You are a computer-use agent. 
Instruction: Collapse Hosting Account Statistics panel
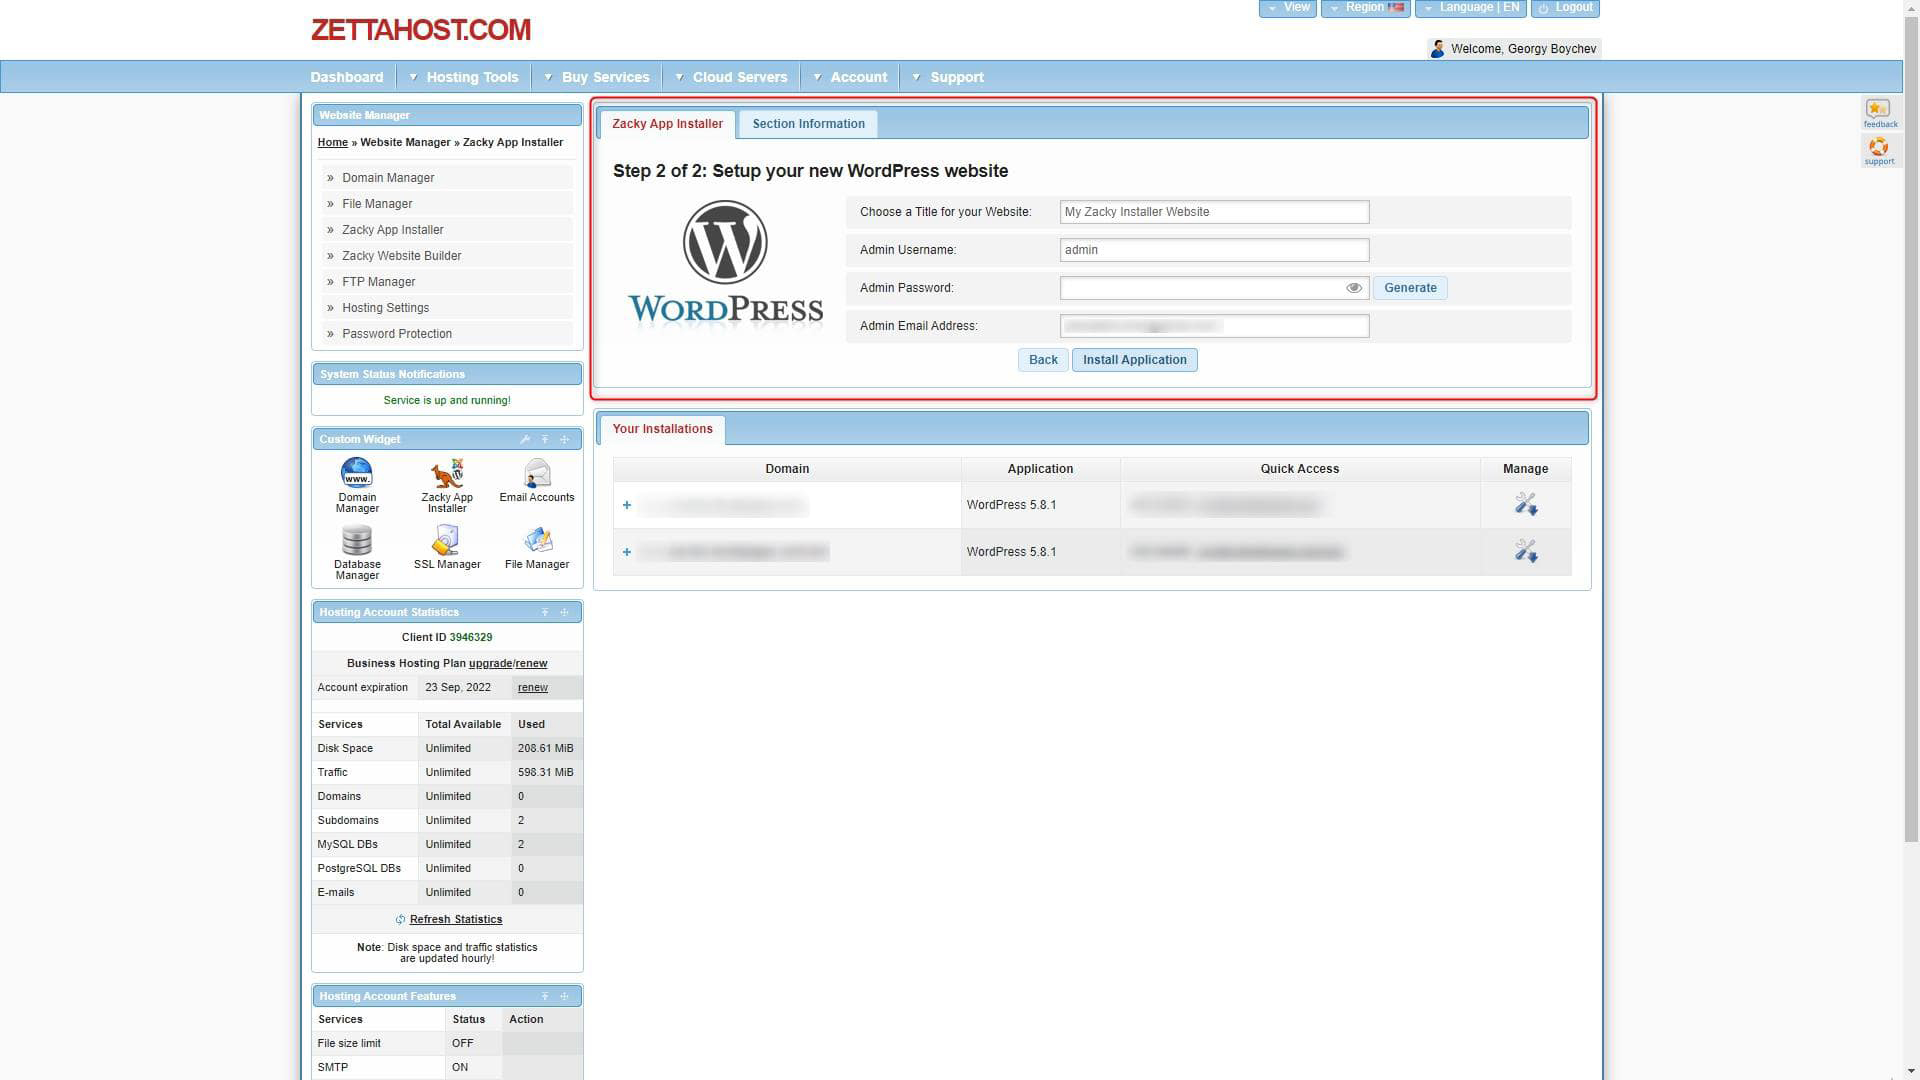point(545,612)
